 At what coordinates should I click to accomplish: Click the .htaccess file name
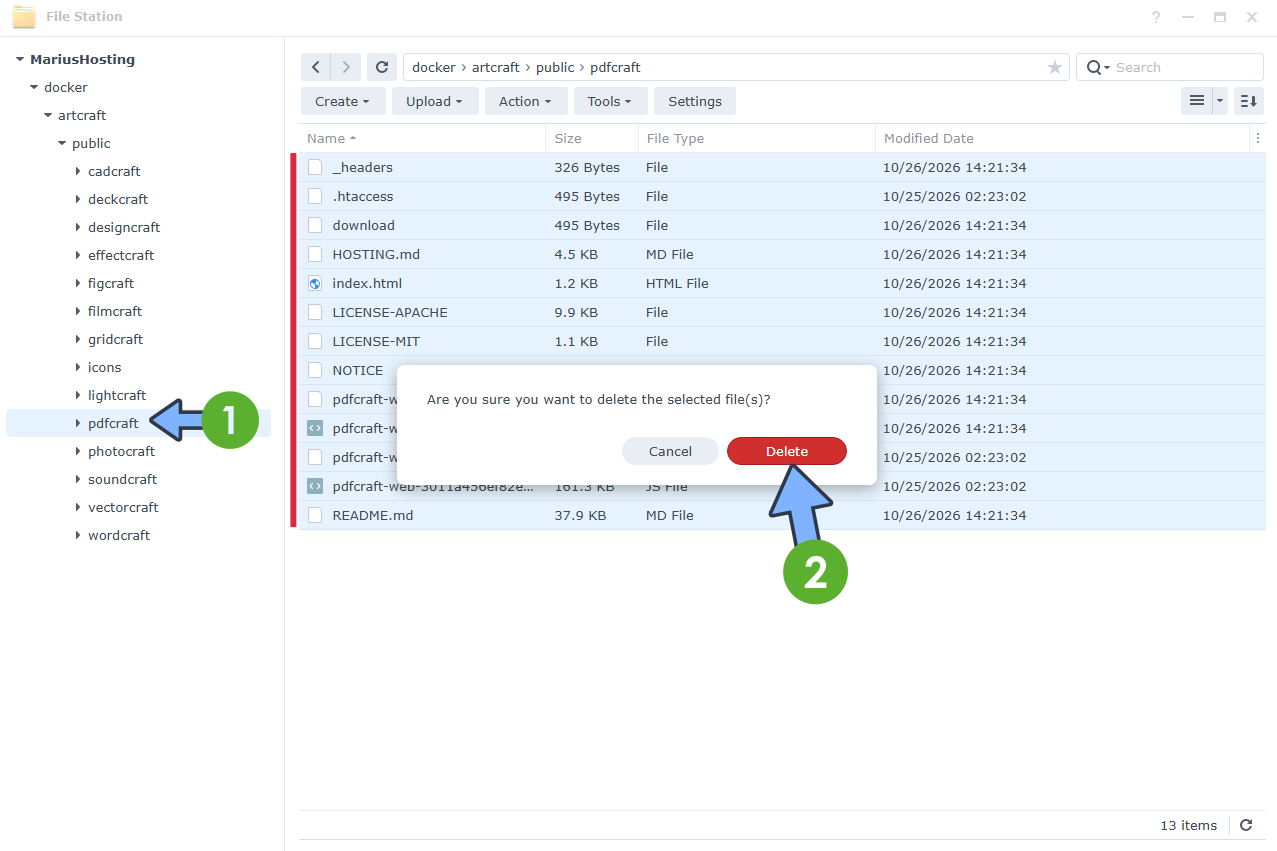click(x=363, y=196)
